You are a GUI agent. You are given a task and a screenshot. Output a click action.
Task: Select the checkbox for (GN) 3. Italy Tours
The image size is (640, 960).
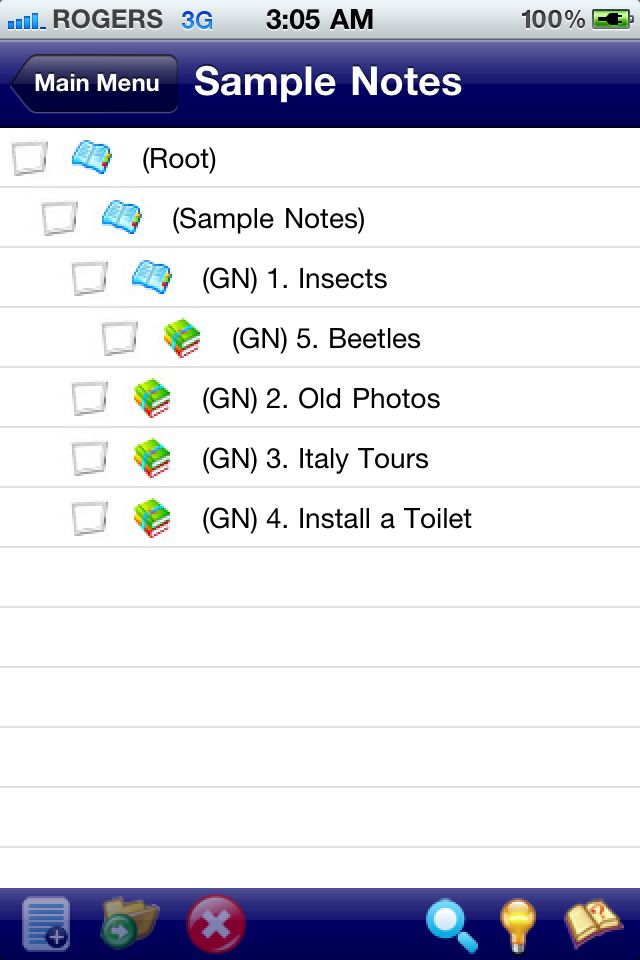(89, 459)
